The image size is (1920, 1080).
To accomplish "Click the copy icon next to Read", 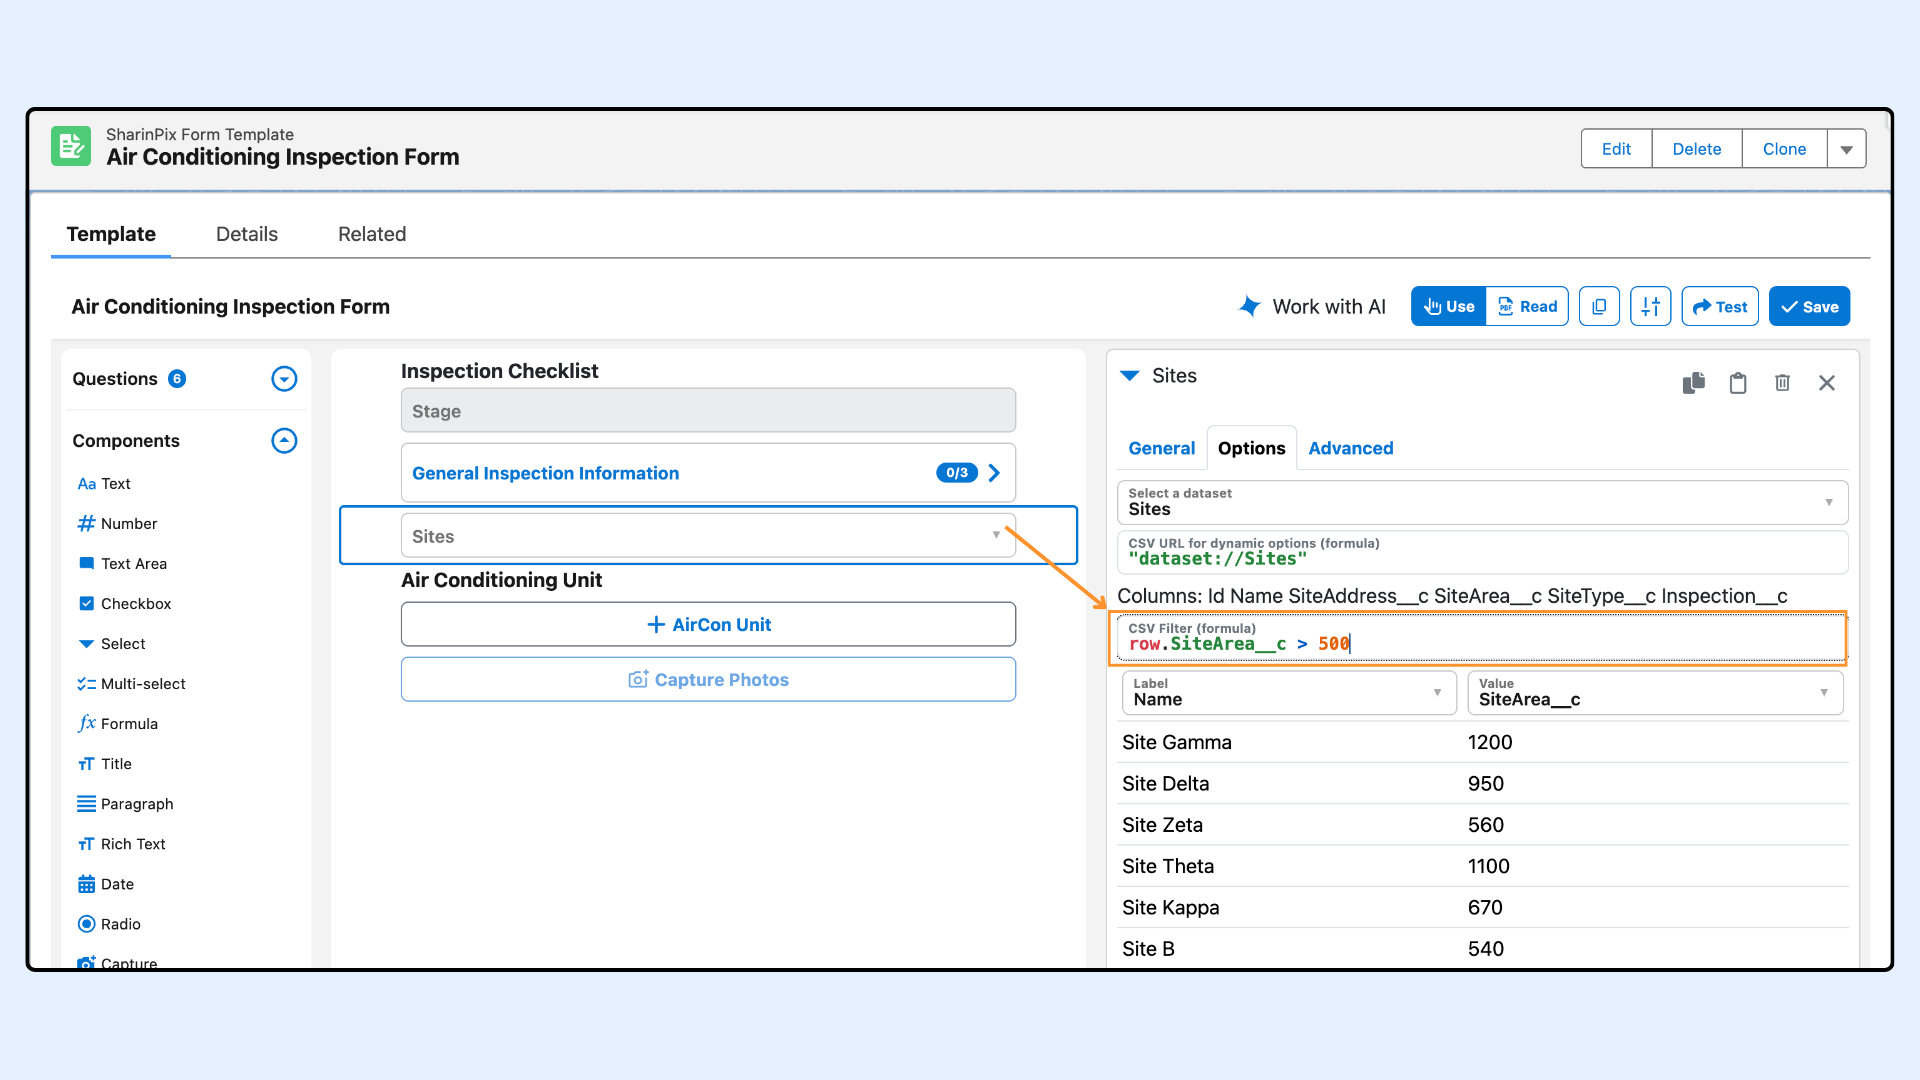I will [1599, 307].
